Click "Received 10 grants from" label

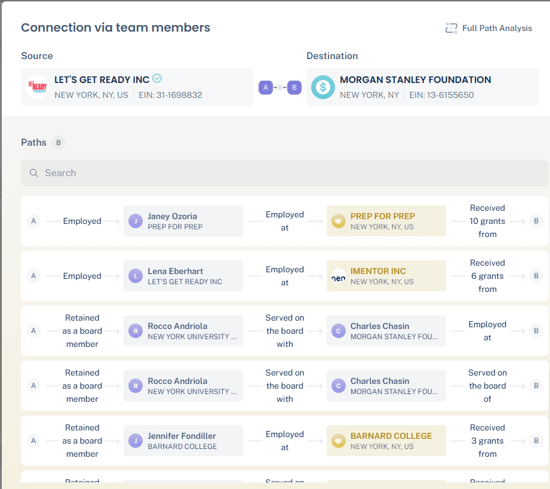pos(487,221)
